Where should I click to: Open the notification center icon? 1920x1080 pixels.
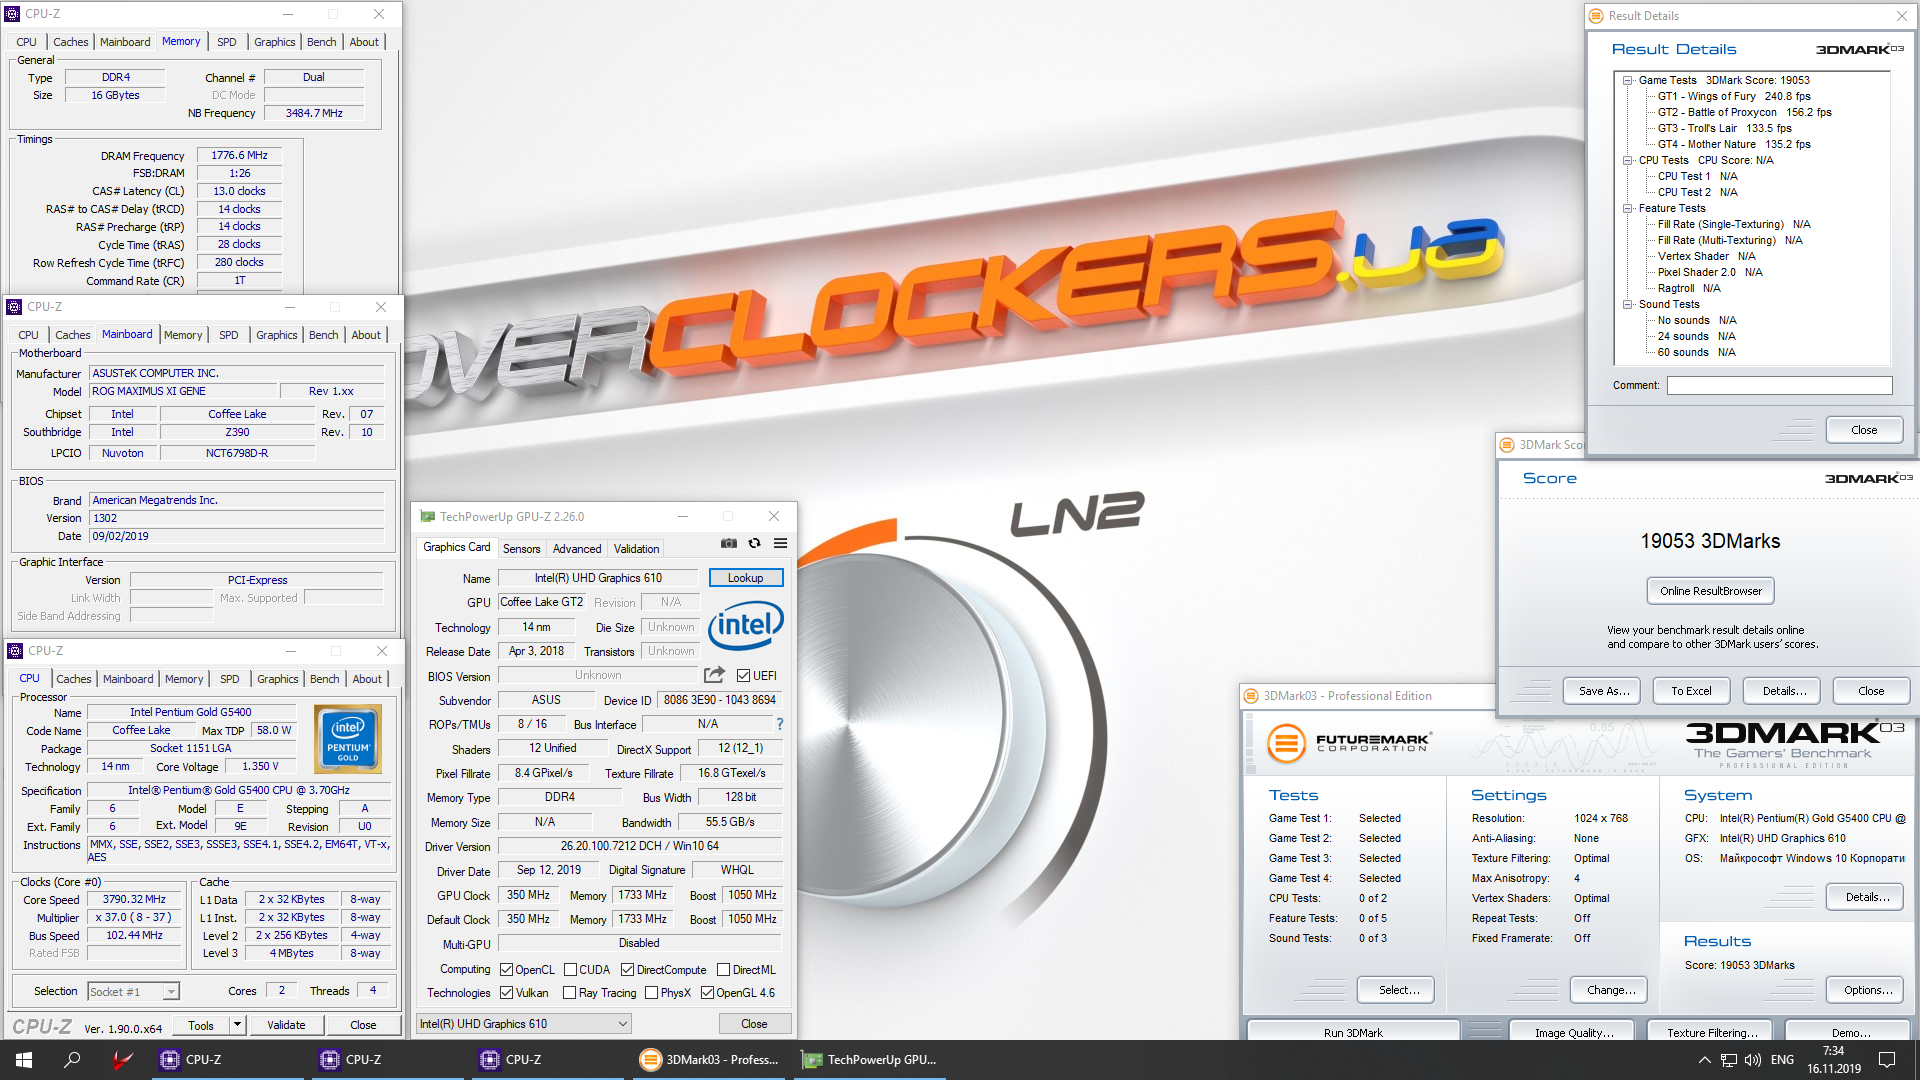pos(1887,1060)
